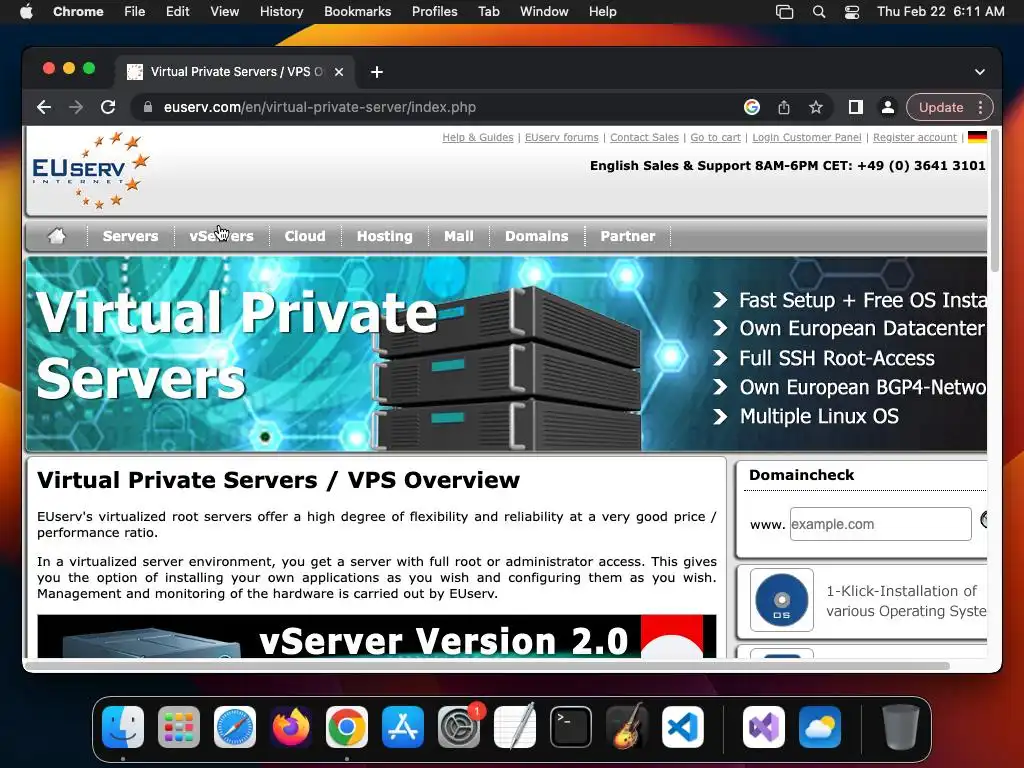1024x768 pixels.
Task: Open the Edit menu
Action: coord(178,12)
